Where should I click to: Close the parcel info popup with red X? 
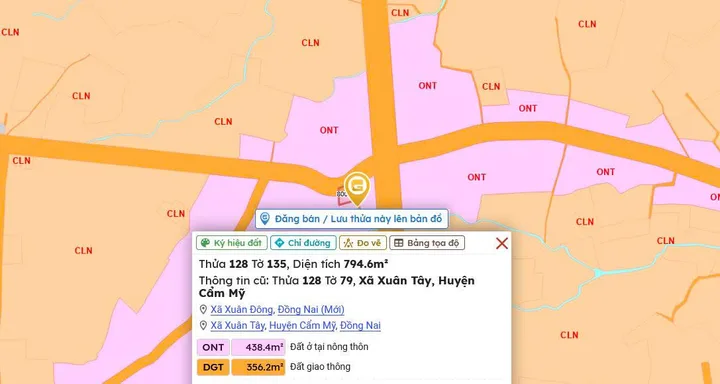(x=502, y=243)
